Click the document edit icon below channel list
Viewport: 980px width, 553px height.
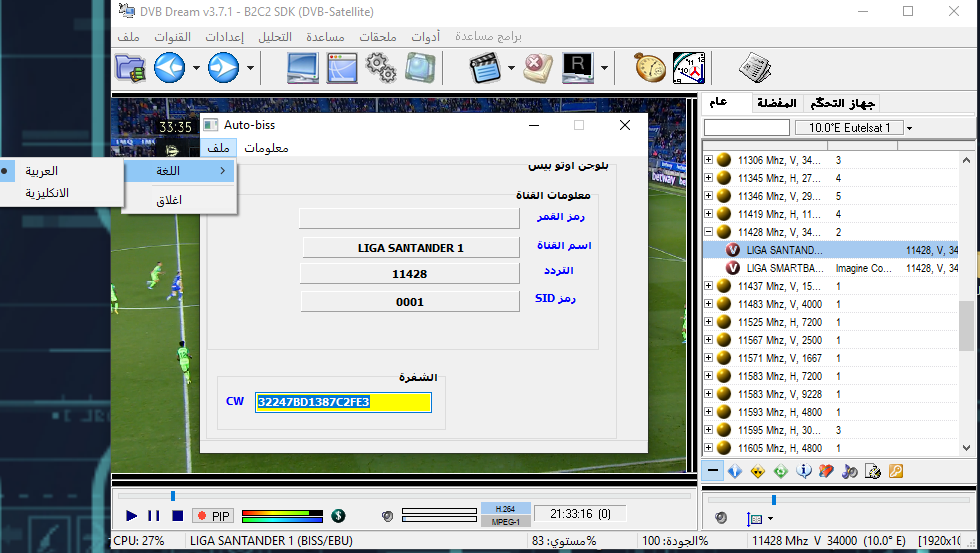tap(872, 471)
